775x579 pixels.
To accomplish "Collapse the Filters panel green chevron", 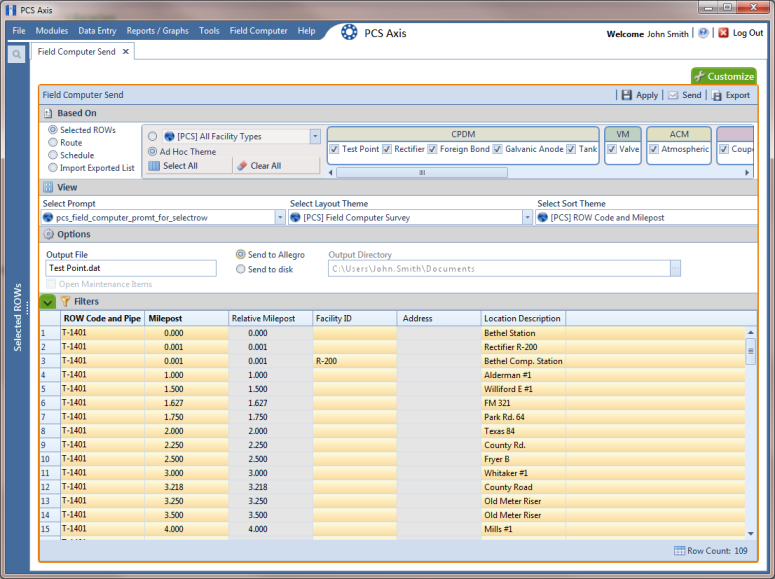I will pos(48,302).
